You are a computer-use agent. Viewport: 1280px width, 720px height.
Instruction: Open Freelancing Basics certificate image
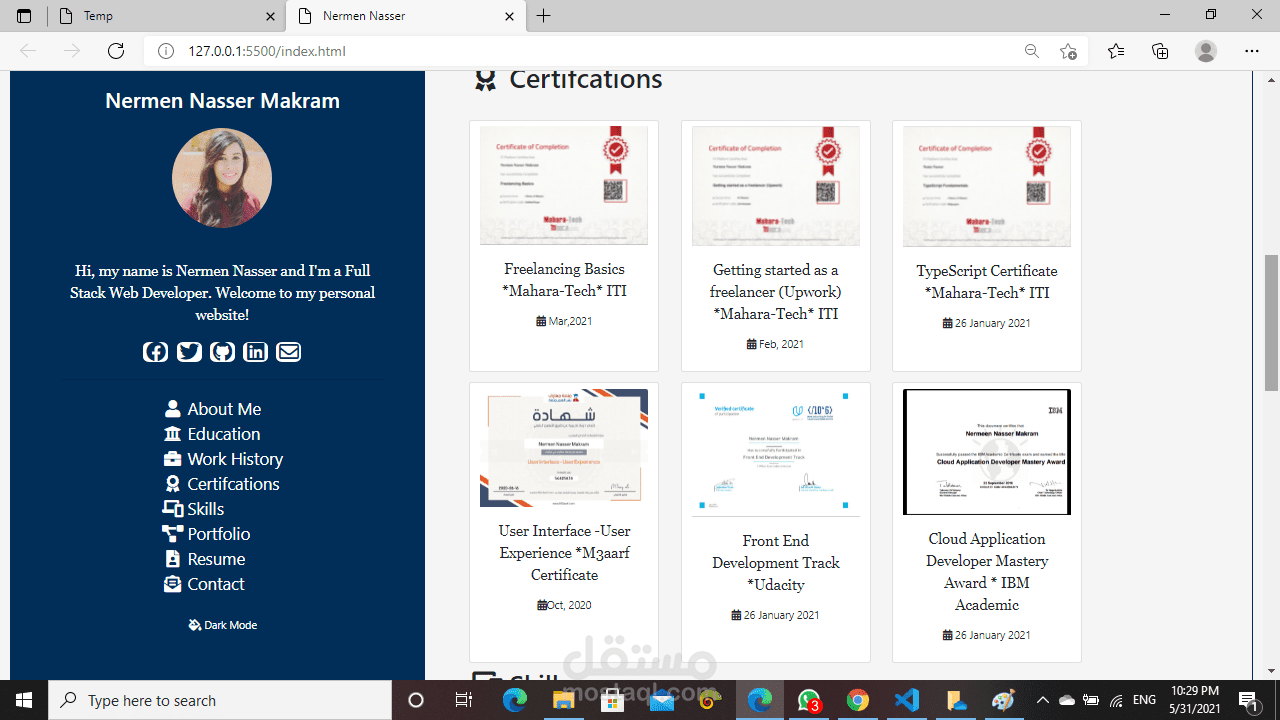(x=564, y=185)
